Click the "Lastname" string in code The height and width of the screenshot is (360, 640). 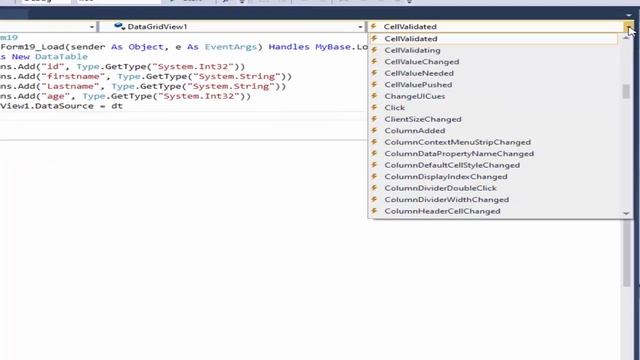point(70,86)
